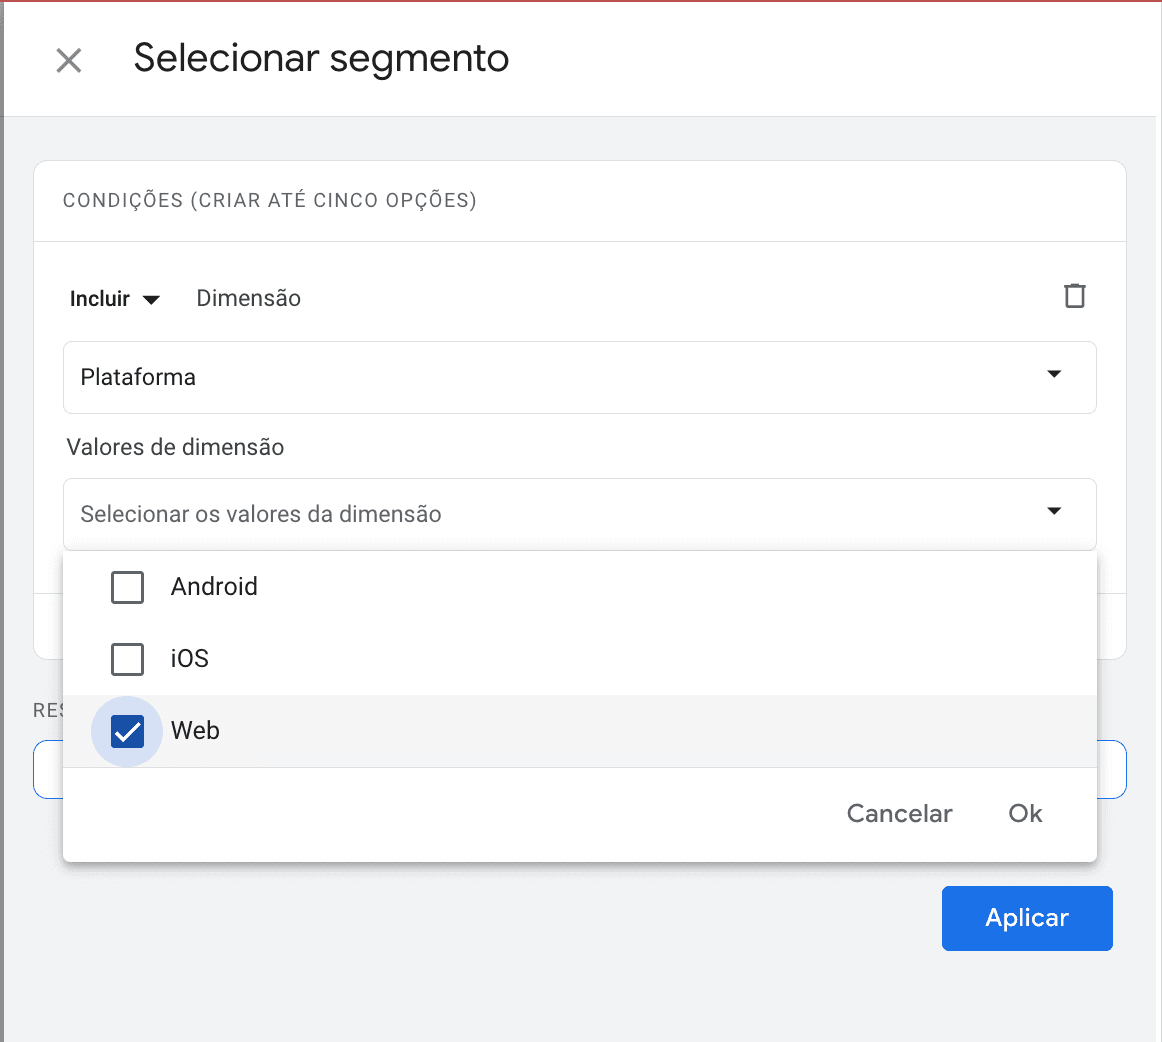The height and width of the screenshot is (1042, 1162).
Task: Open the Incluir dropdown
Action: click(114, 298)
